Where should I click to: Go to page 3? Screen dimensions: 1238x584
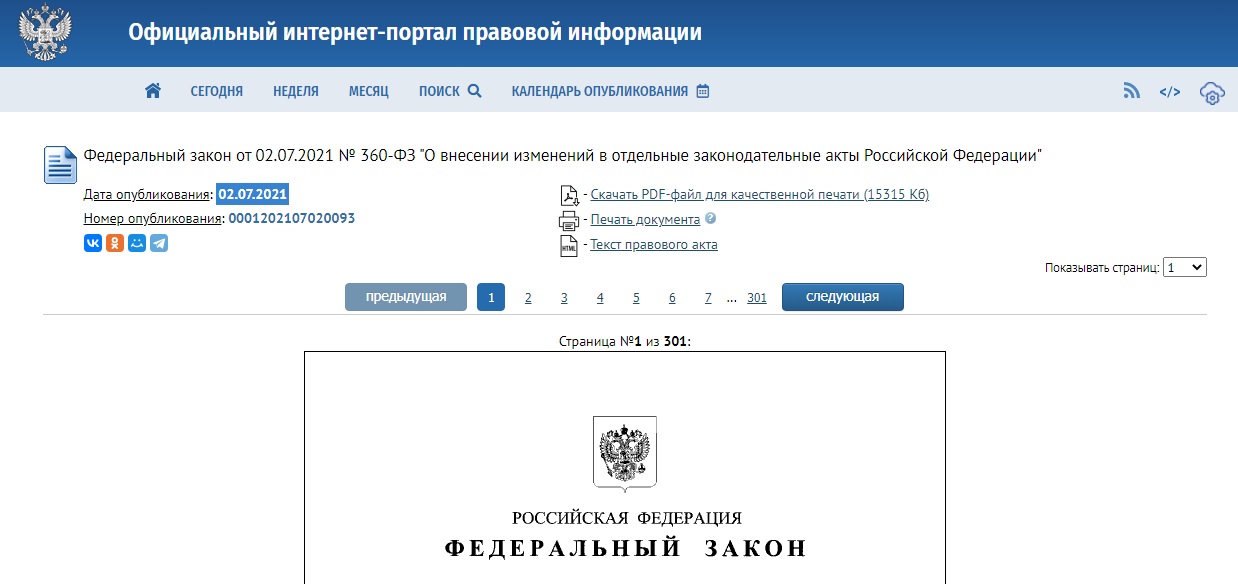[564, 298]
